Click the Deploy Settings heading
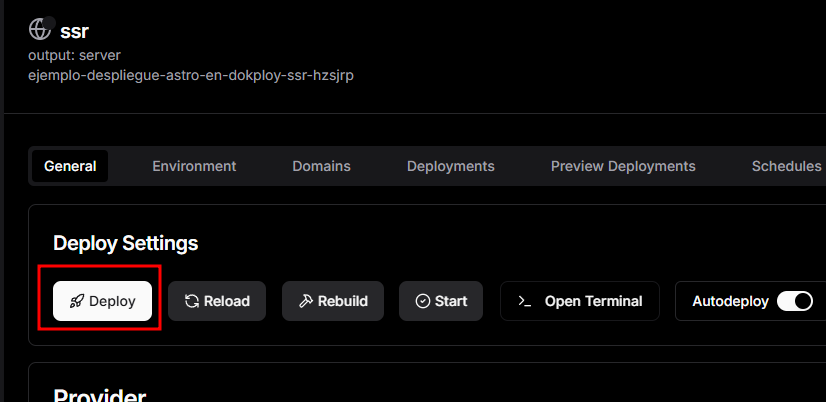Screen dimensions: 826x402 (125, 243)
